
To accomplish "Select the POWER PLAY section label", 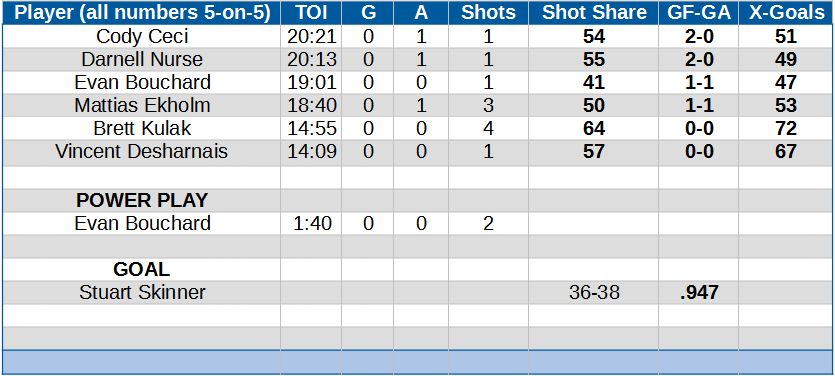I will [x=141, y=200].
